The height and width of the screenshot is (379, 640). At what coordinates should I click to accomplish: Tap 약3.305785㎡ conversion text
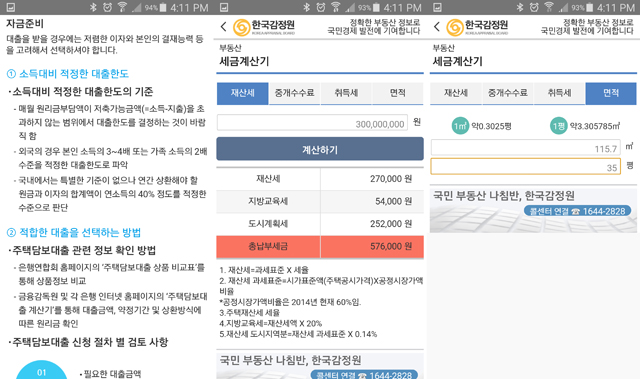click(x=595, y=126)
